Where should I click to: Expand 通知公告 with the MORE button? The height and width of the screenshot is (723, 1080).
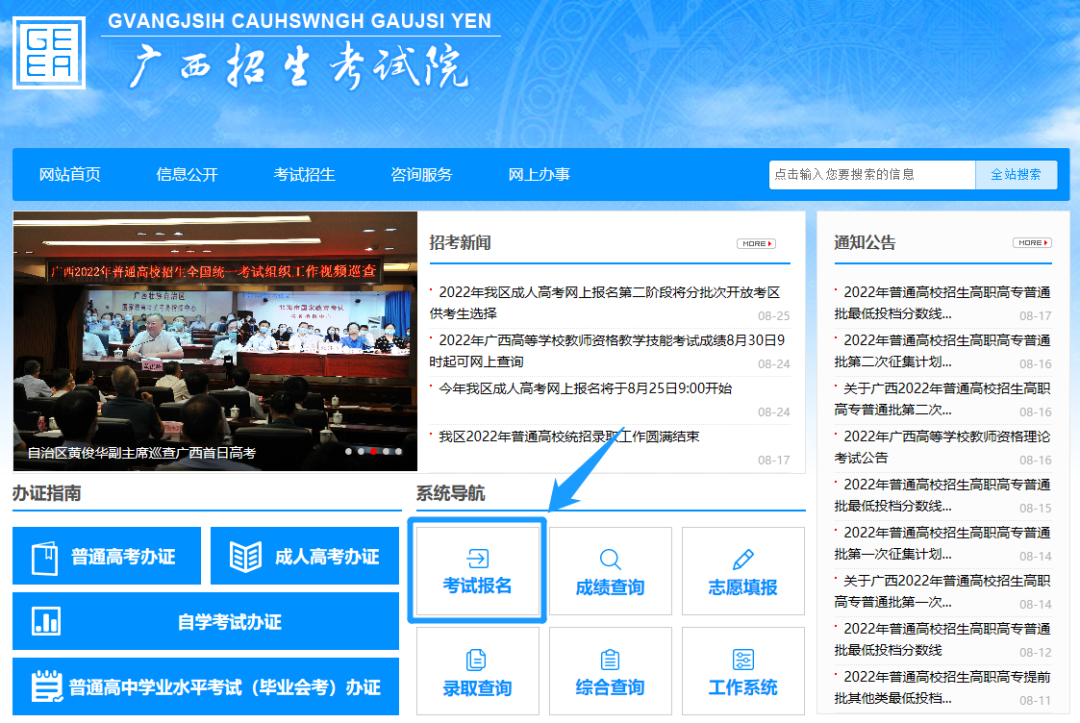point(1032,243)
